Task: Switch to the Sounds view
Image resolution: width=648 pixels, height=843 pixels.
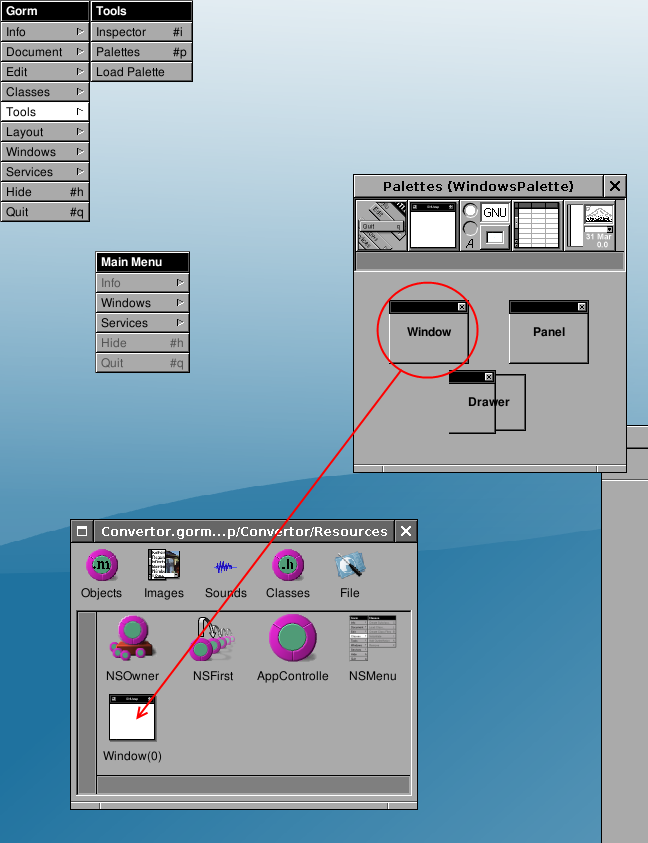Action: (x=225, y=574)
